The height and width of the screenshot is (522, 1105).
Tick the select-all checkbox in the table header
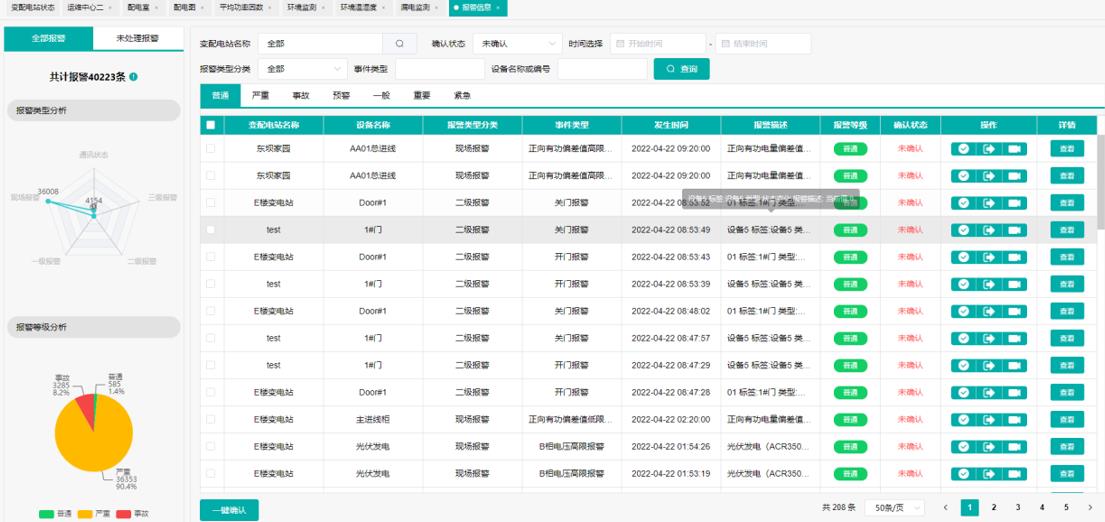tap(210, 125)
